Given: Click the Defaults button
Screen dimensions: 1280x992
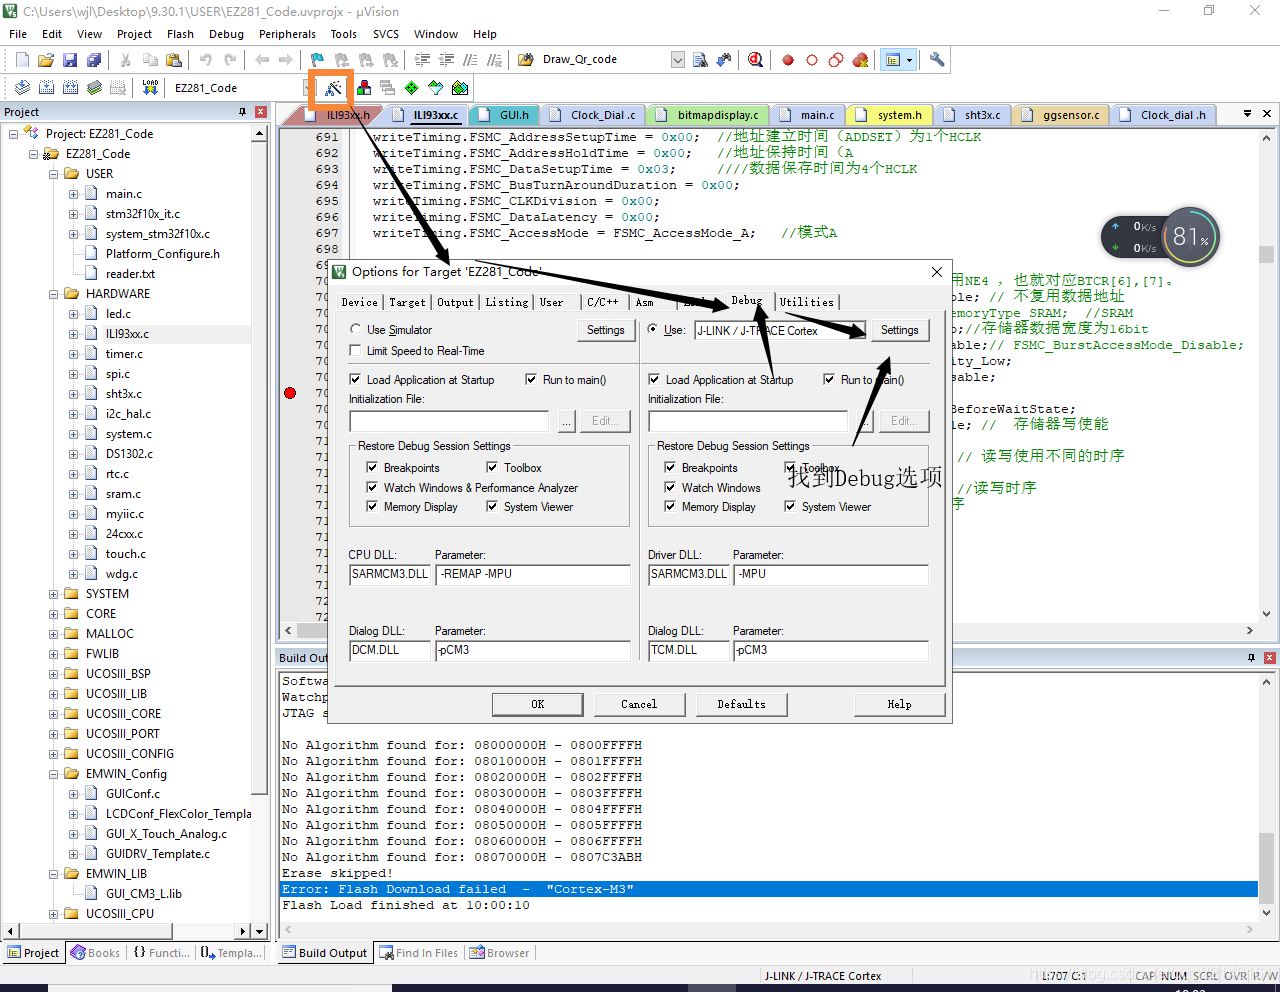Looking at the screenshot, I should 742,705.
